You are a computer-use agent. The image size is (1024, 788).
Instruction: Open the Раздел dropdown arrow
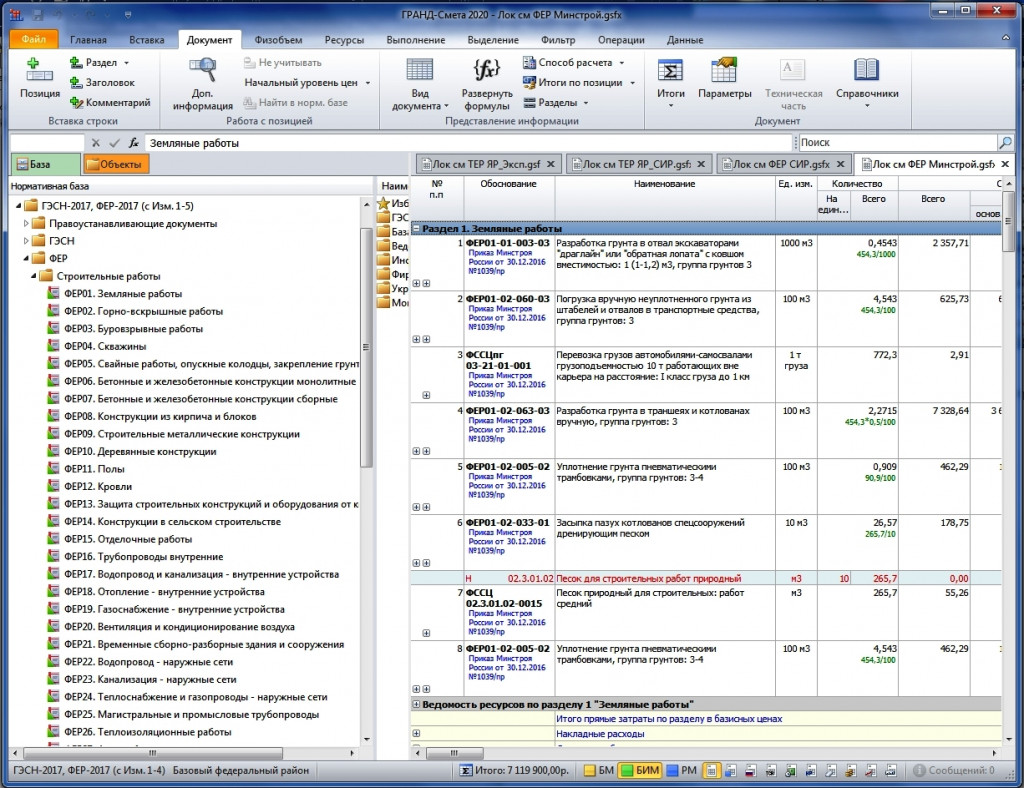pos(126,63)
